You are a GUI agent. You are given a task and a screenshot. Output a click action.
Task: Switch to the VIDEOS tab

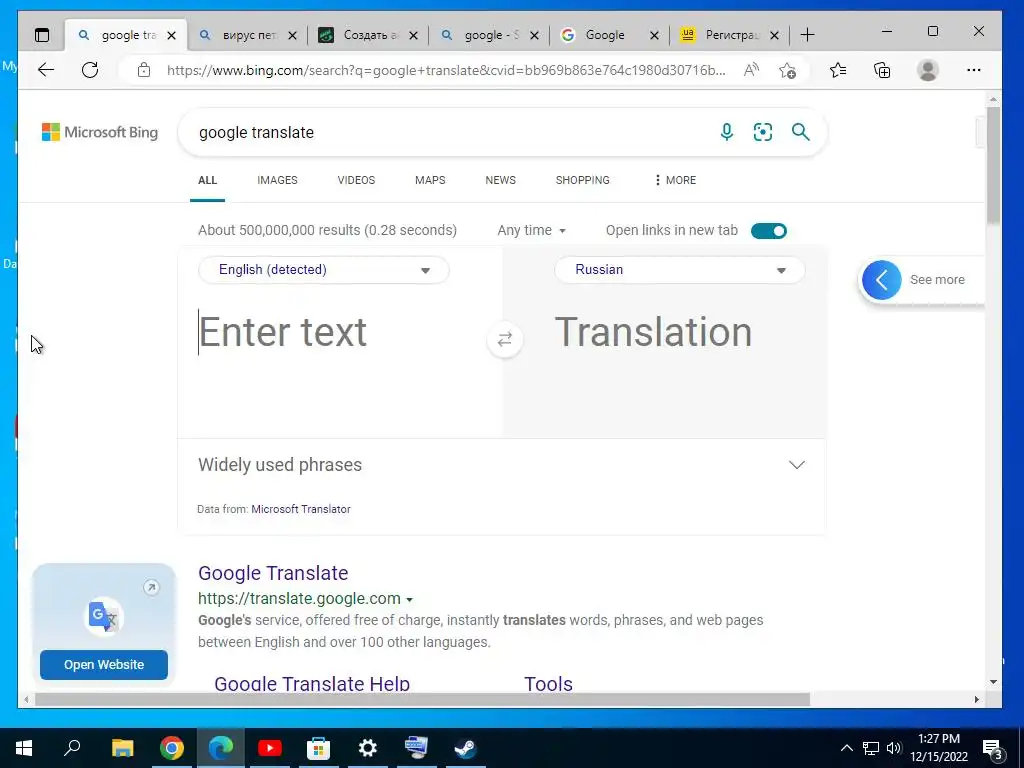[356, 180]
